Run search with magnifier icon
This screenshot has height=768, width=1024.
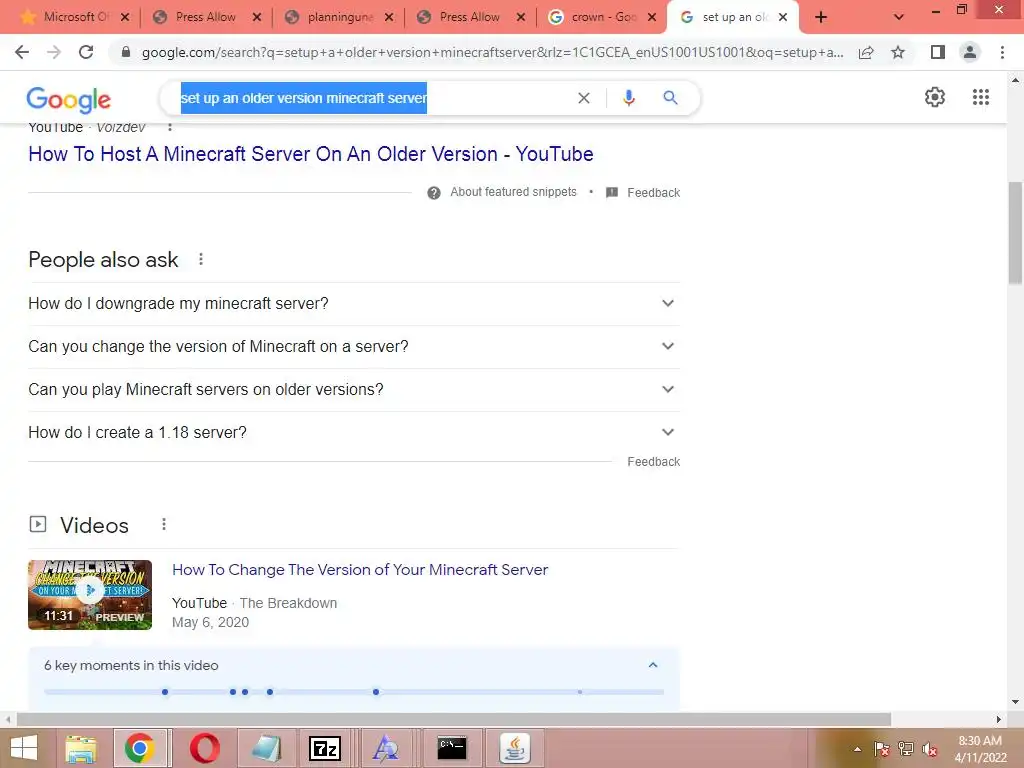coord(670,98)
